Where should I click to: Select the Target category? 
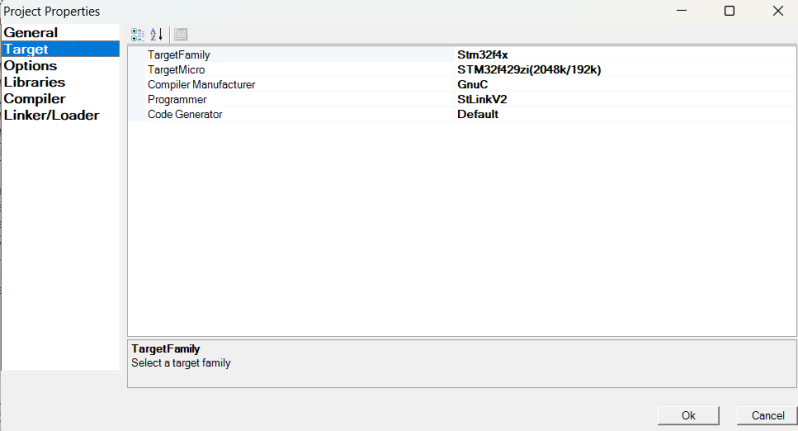click(x=26, y=49)
